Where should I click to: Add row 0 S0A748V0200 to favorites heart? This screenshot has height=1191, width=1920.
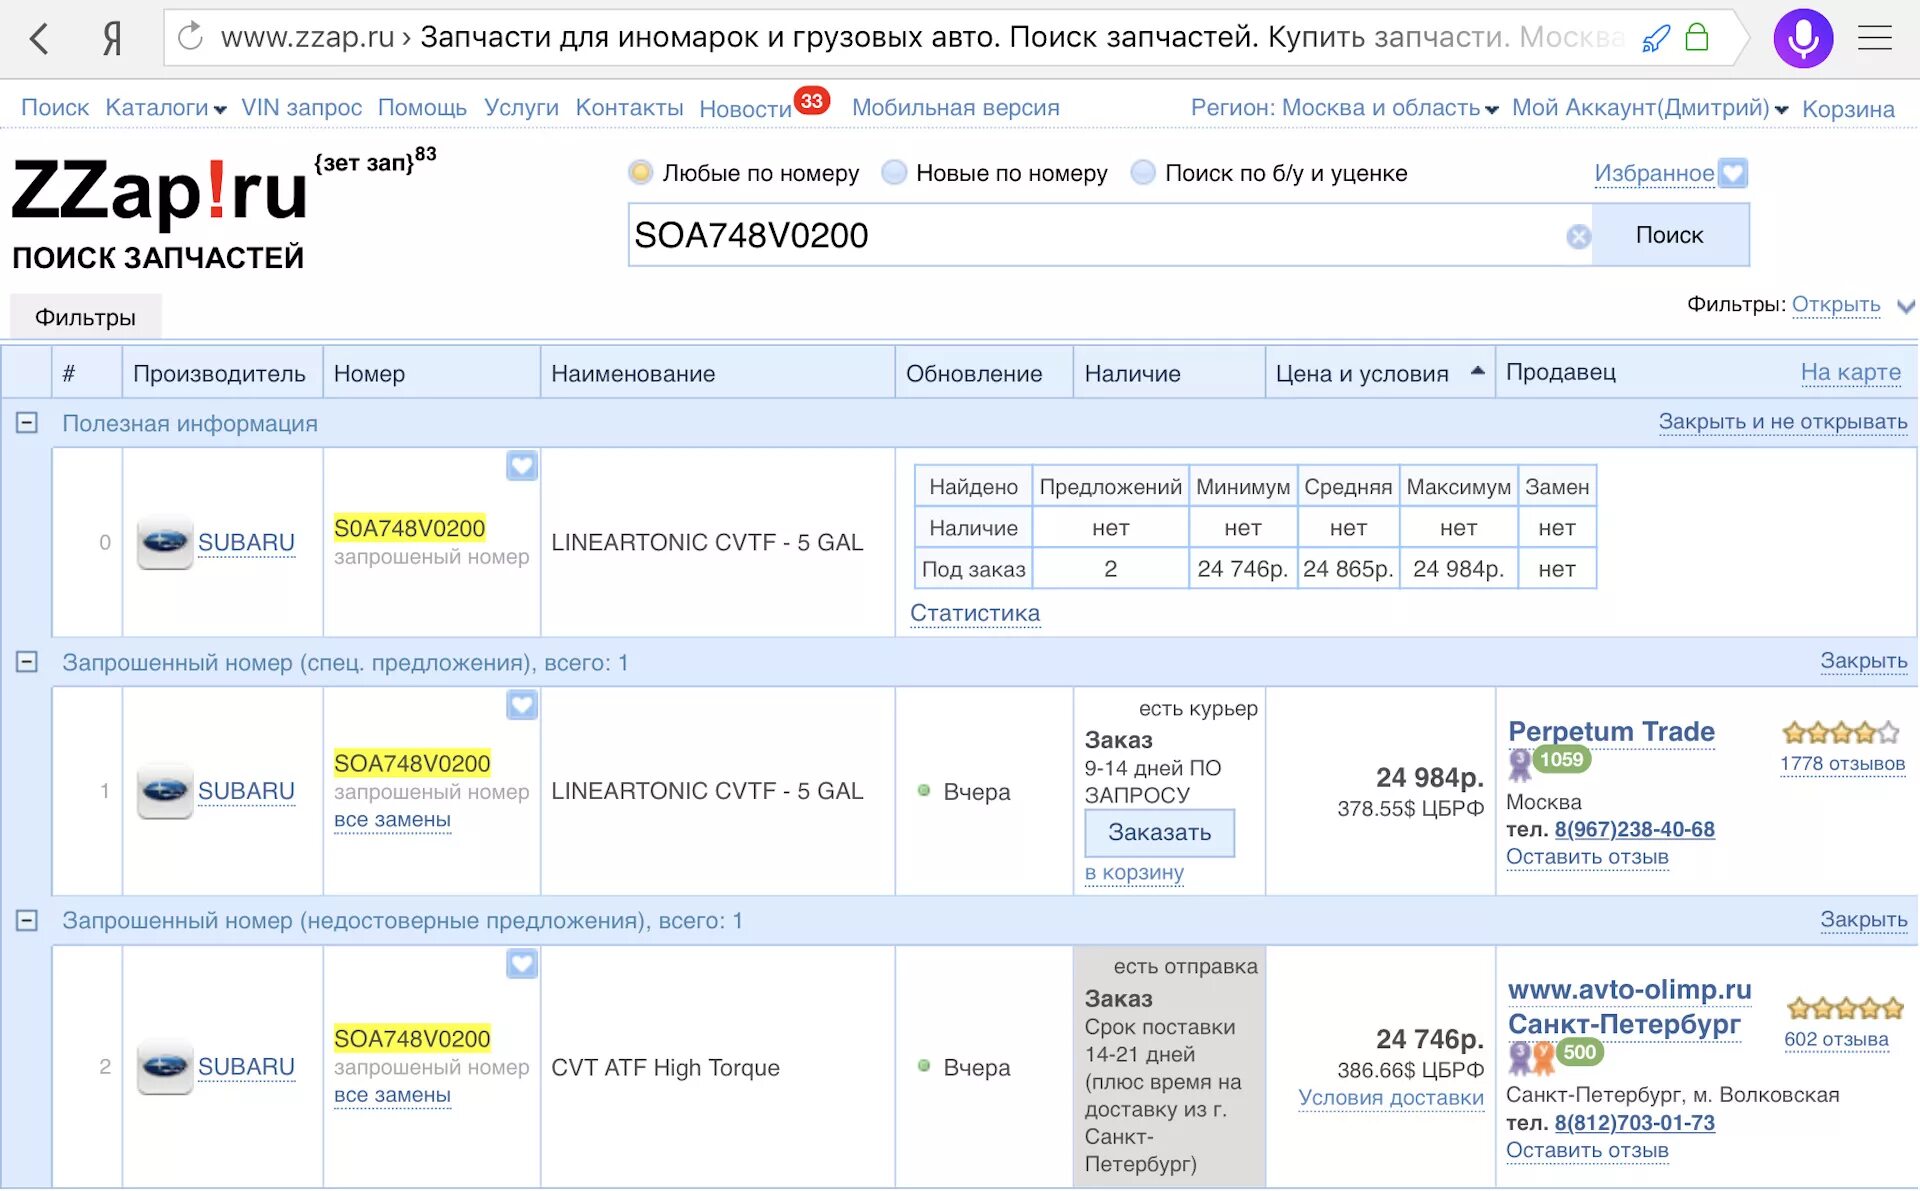coord(522,466)
